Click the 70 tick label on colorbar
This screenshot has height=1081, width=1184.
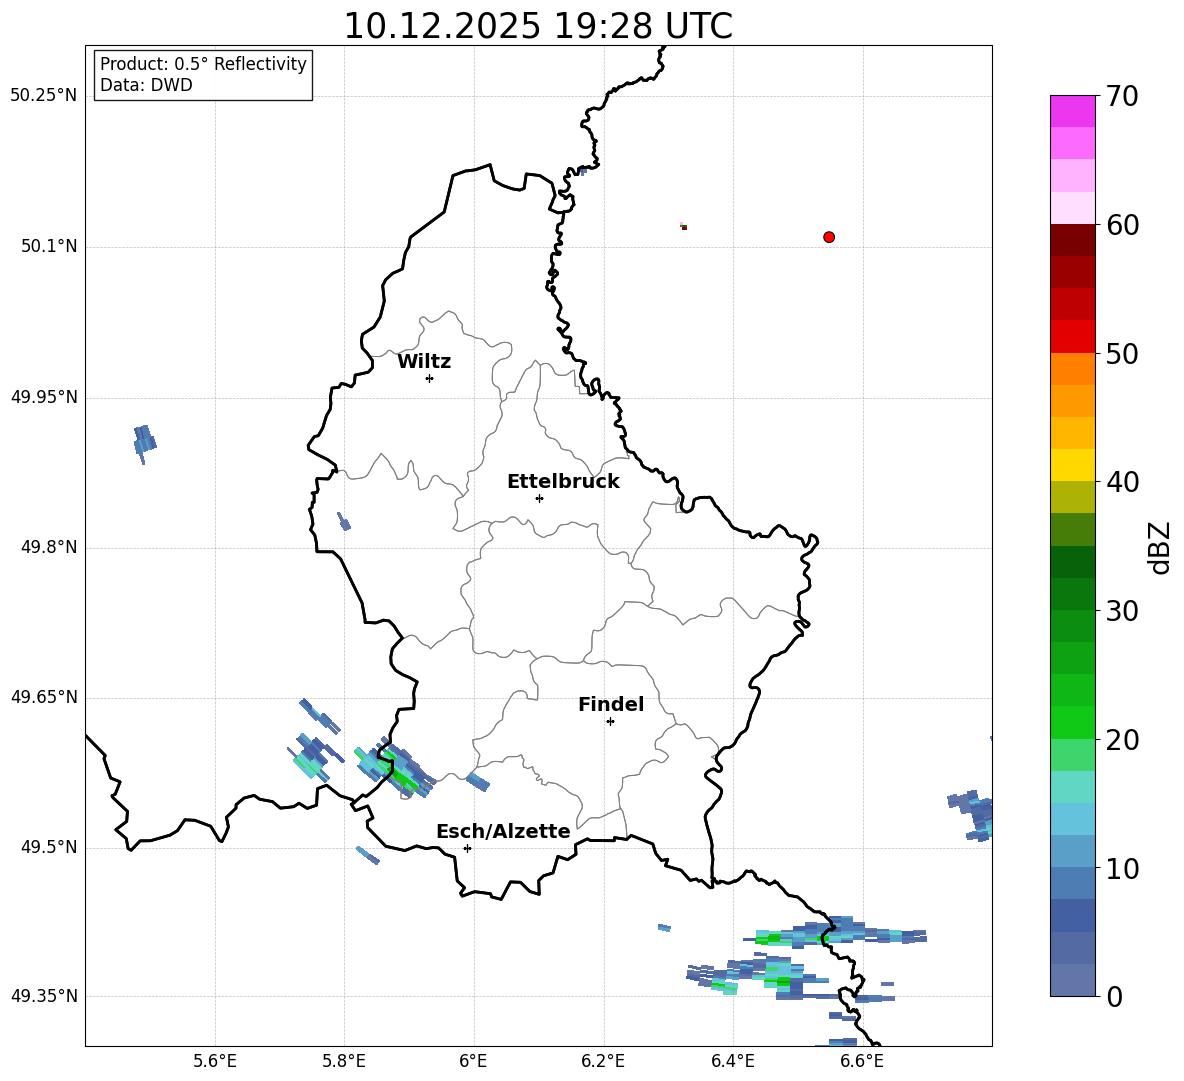1122,96
